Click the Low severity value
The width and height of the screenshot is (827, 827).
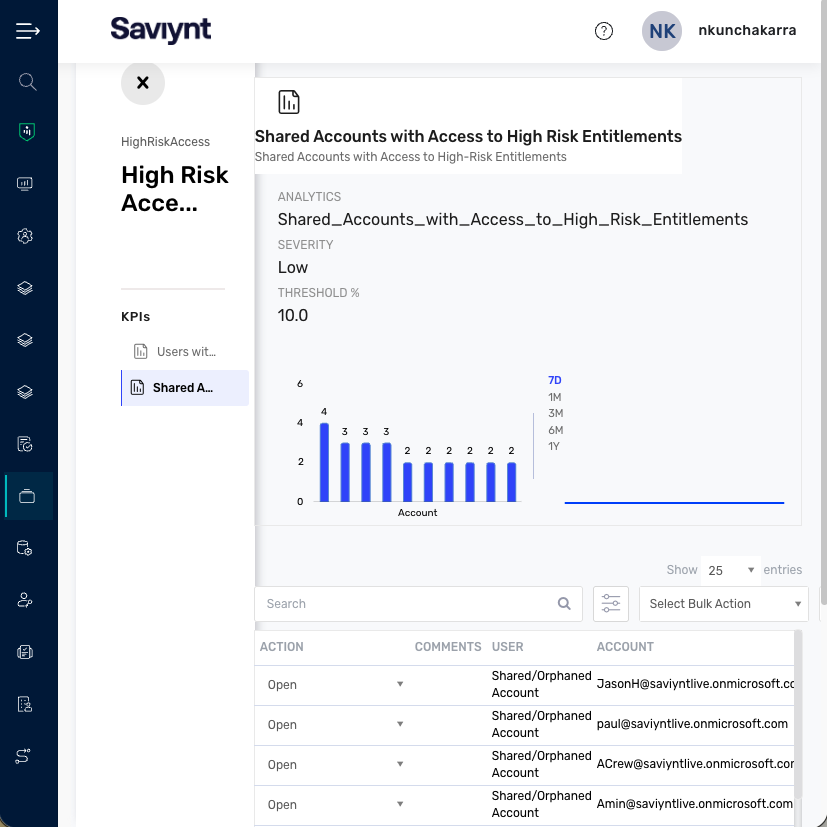click(x=293, y=267)
